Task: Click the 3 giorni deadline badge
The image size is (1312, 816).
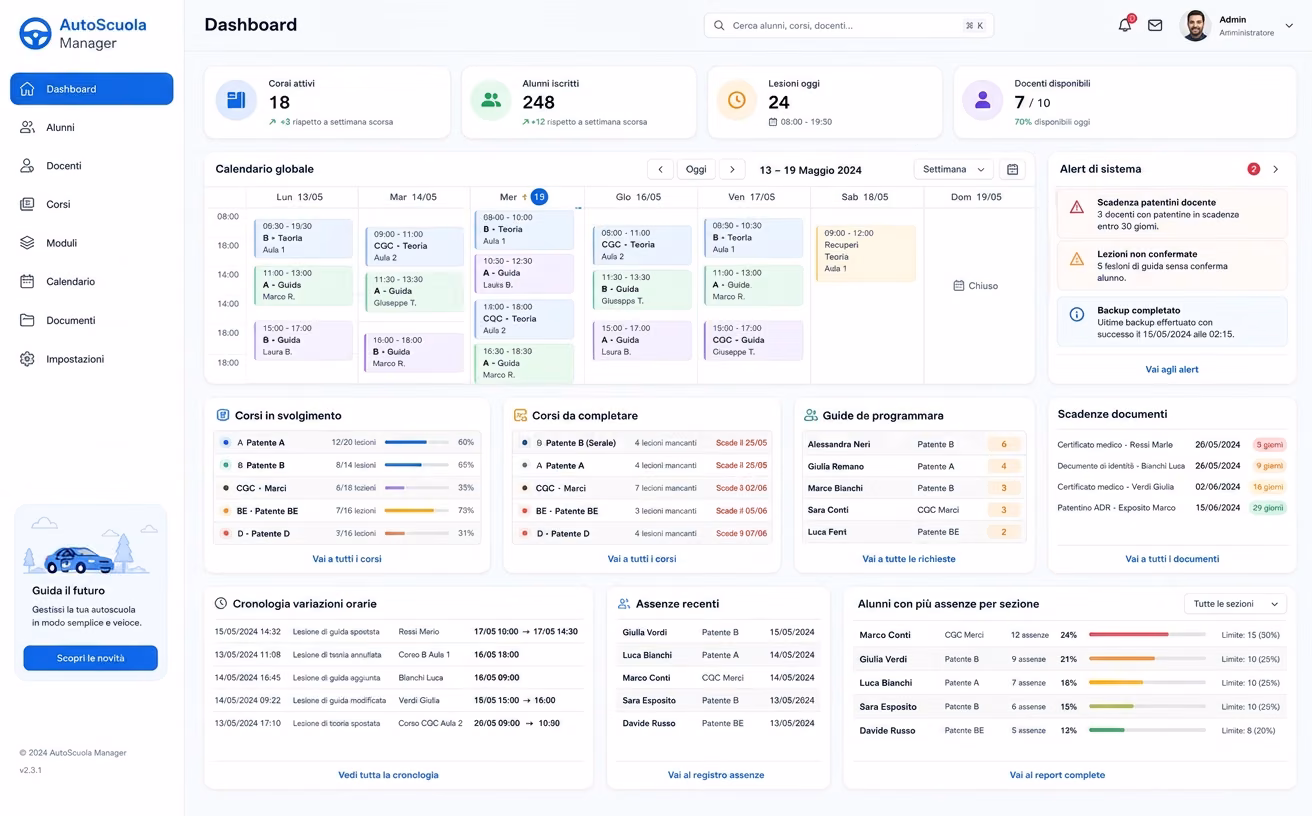Action: (x=1270, y=445)
